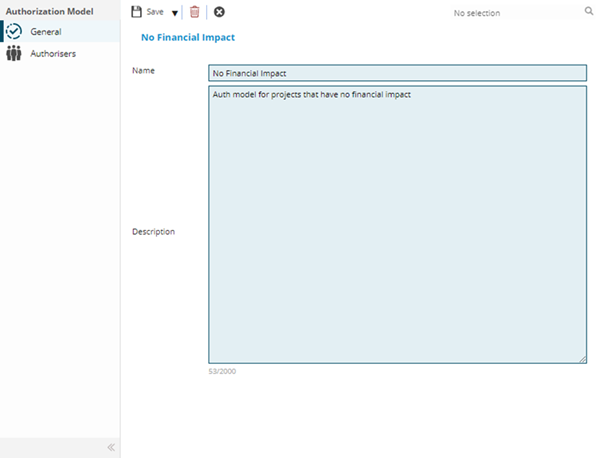Click the Description box resize handle
The height and width of the screenshot is (458, 600).
pyautogui.click(x=582, y=359)
